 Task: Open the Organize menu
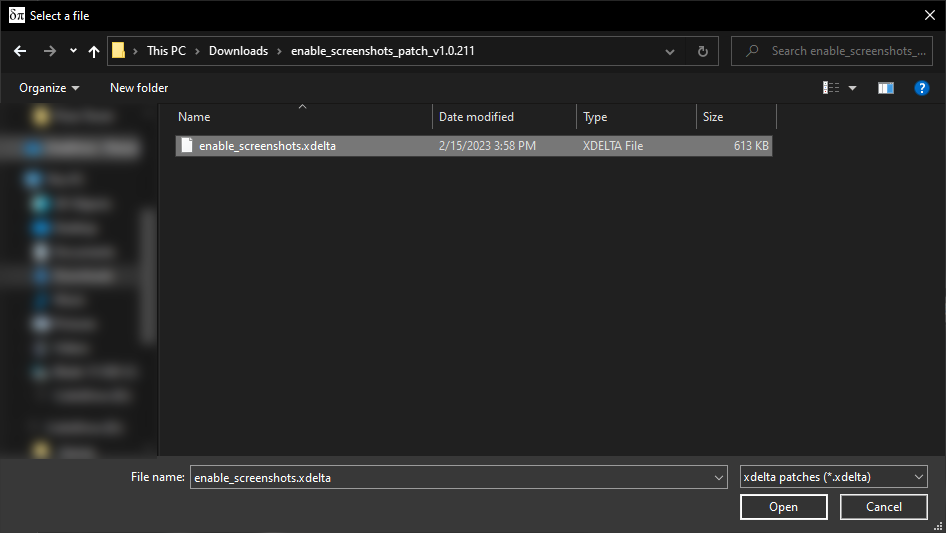(49, 88)
